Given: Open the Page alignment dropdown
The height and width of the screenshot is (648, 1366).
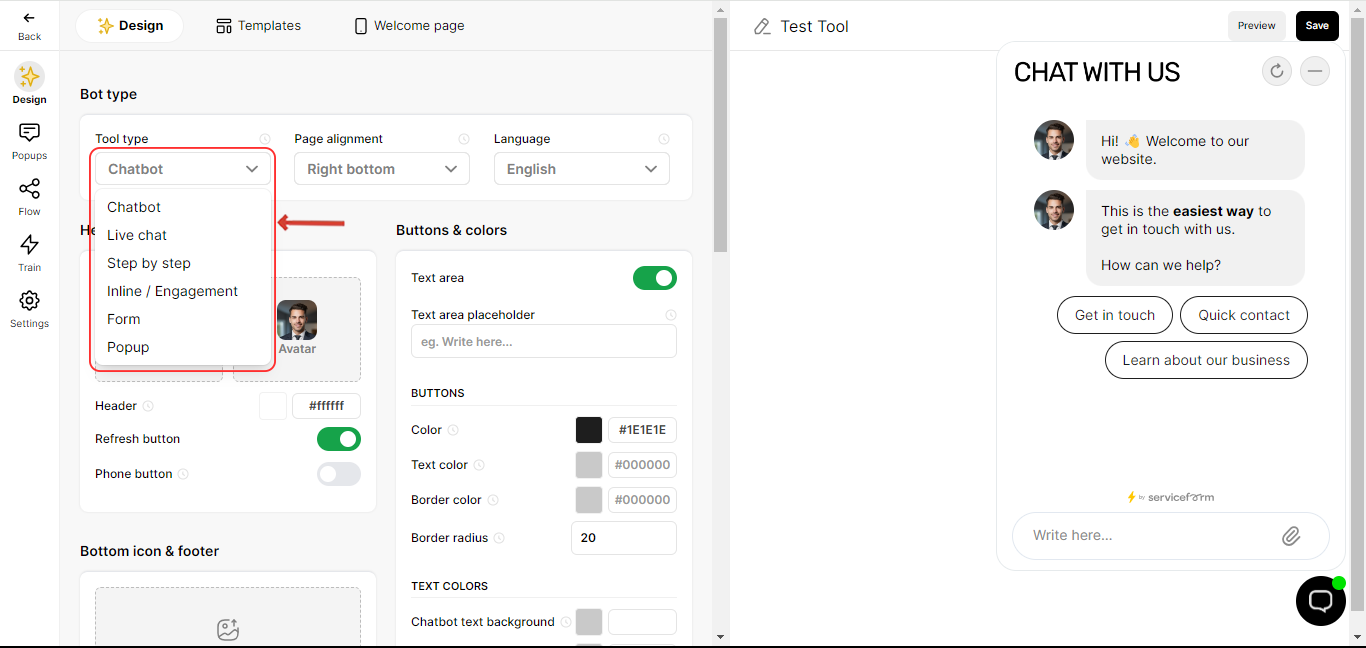Looking at the screenshot, I should tap(382, 169).
